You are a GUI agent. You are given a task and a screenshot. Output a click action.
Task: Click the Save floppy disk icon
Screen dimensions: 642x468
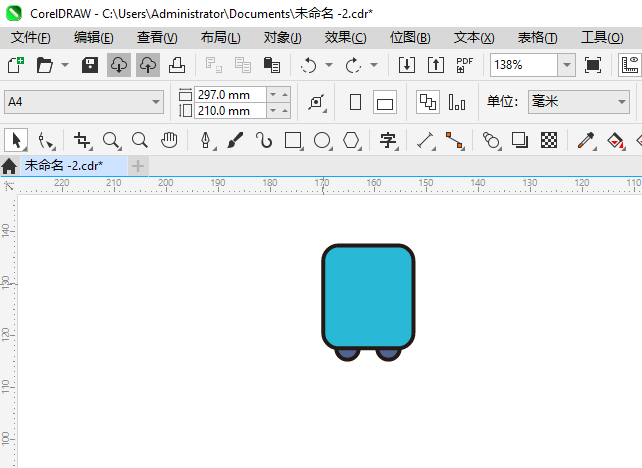tap(90, 65)
